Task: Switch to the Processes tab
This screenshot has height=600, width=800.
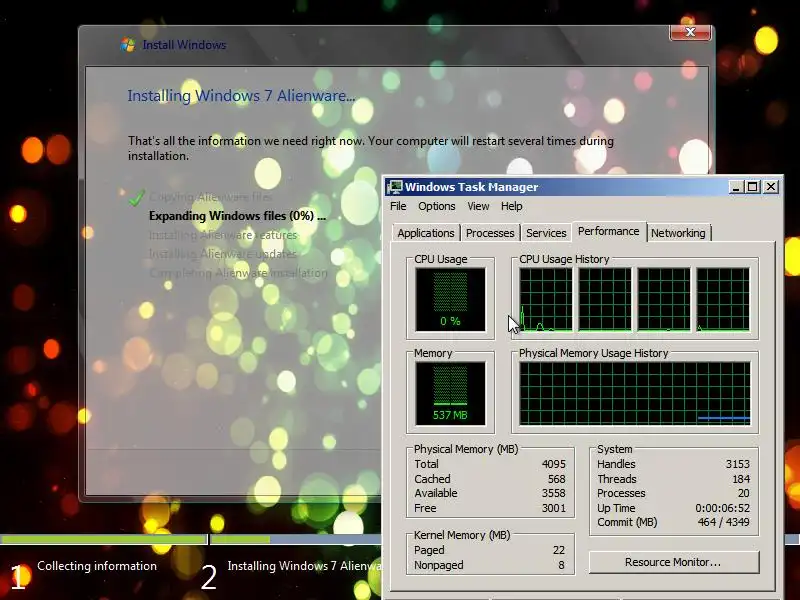Action: pyautogui.click(x=490, y=233)
